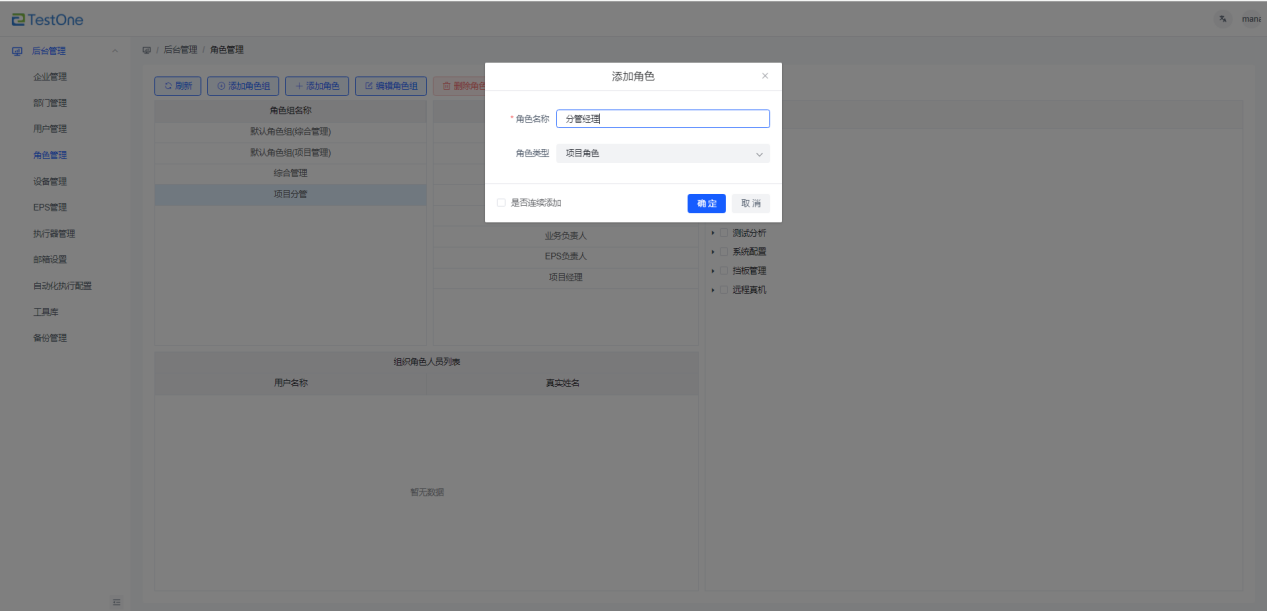The height and width of the screenshot is (611, 1267).
Task: Click the TestOne logo
Action: click(48, 19)
